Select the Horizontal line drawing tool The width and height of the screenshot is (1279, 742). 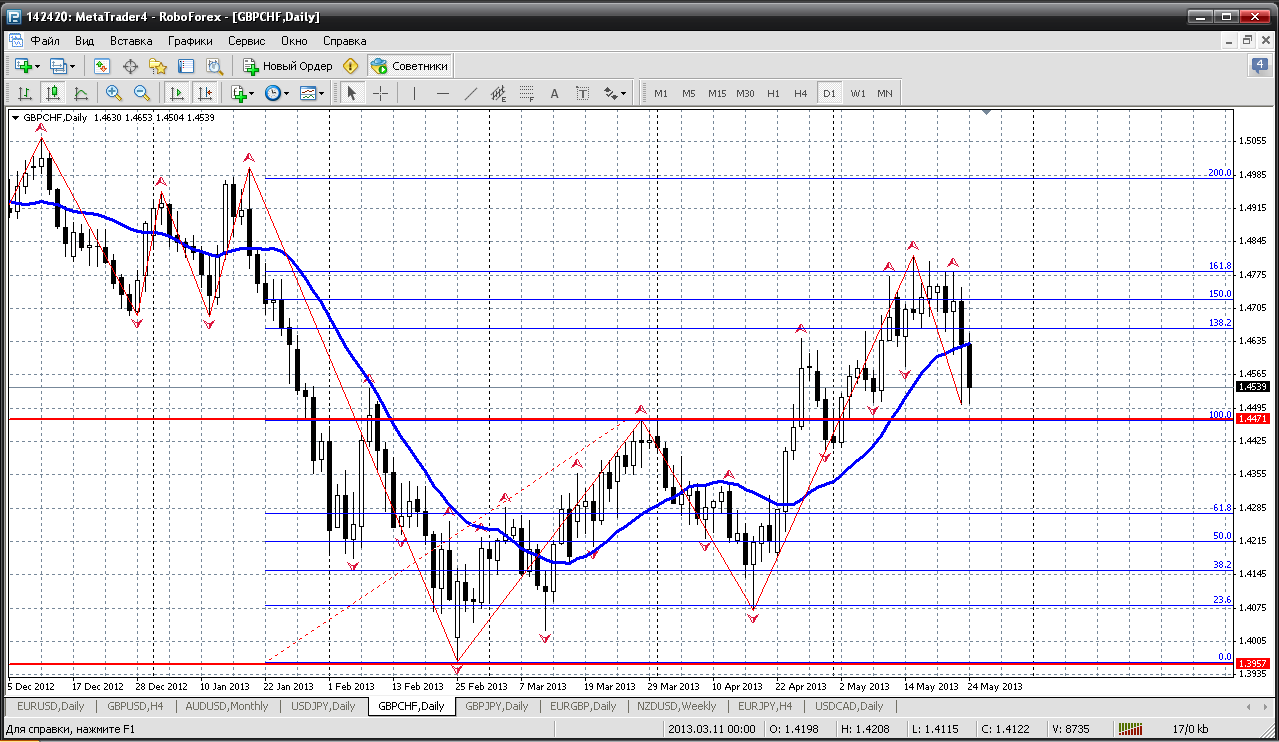click(443, 93)
